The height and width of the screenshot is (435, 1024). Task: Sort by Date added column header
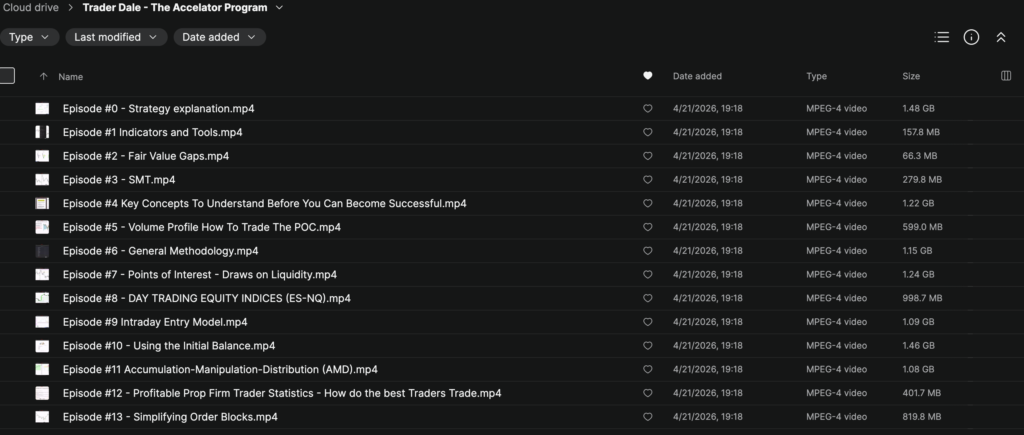point(697,76)
